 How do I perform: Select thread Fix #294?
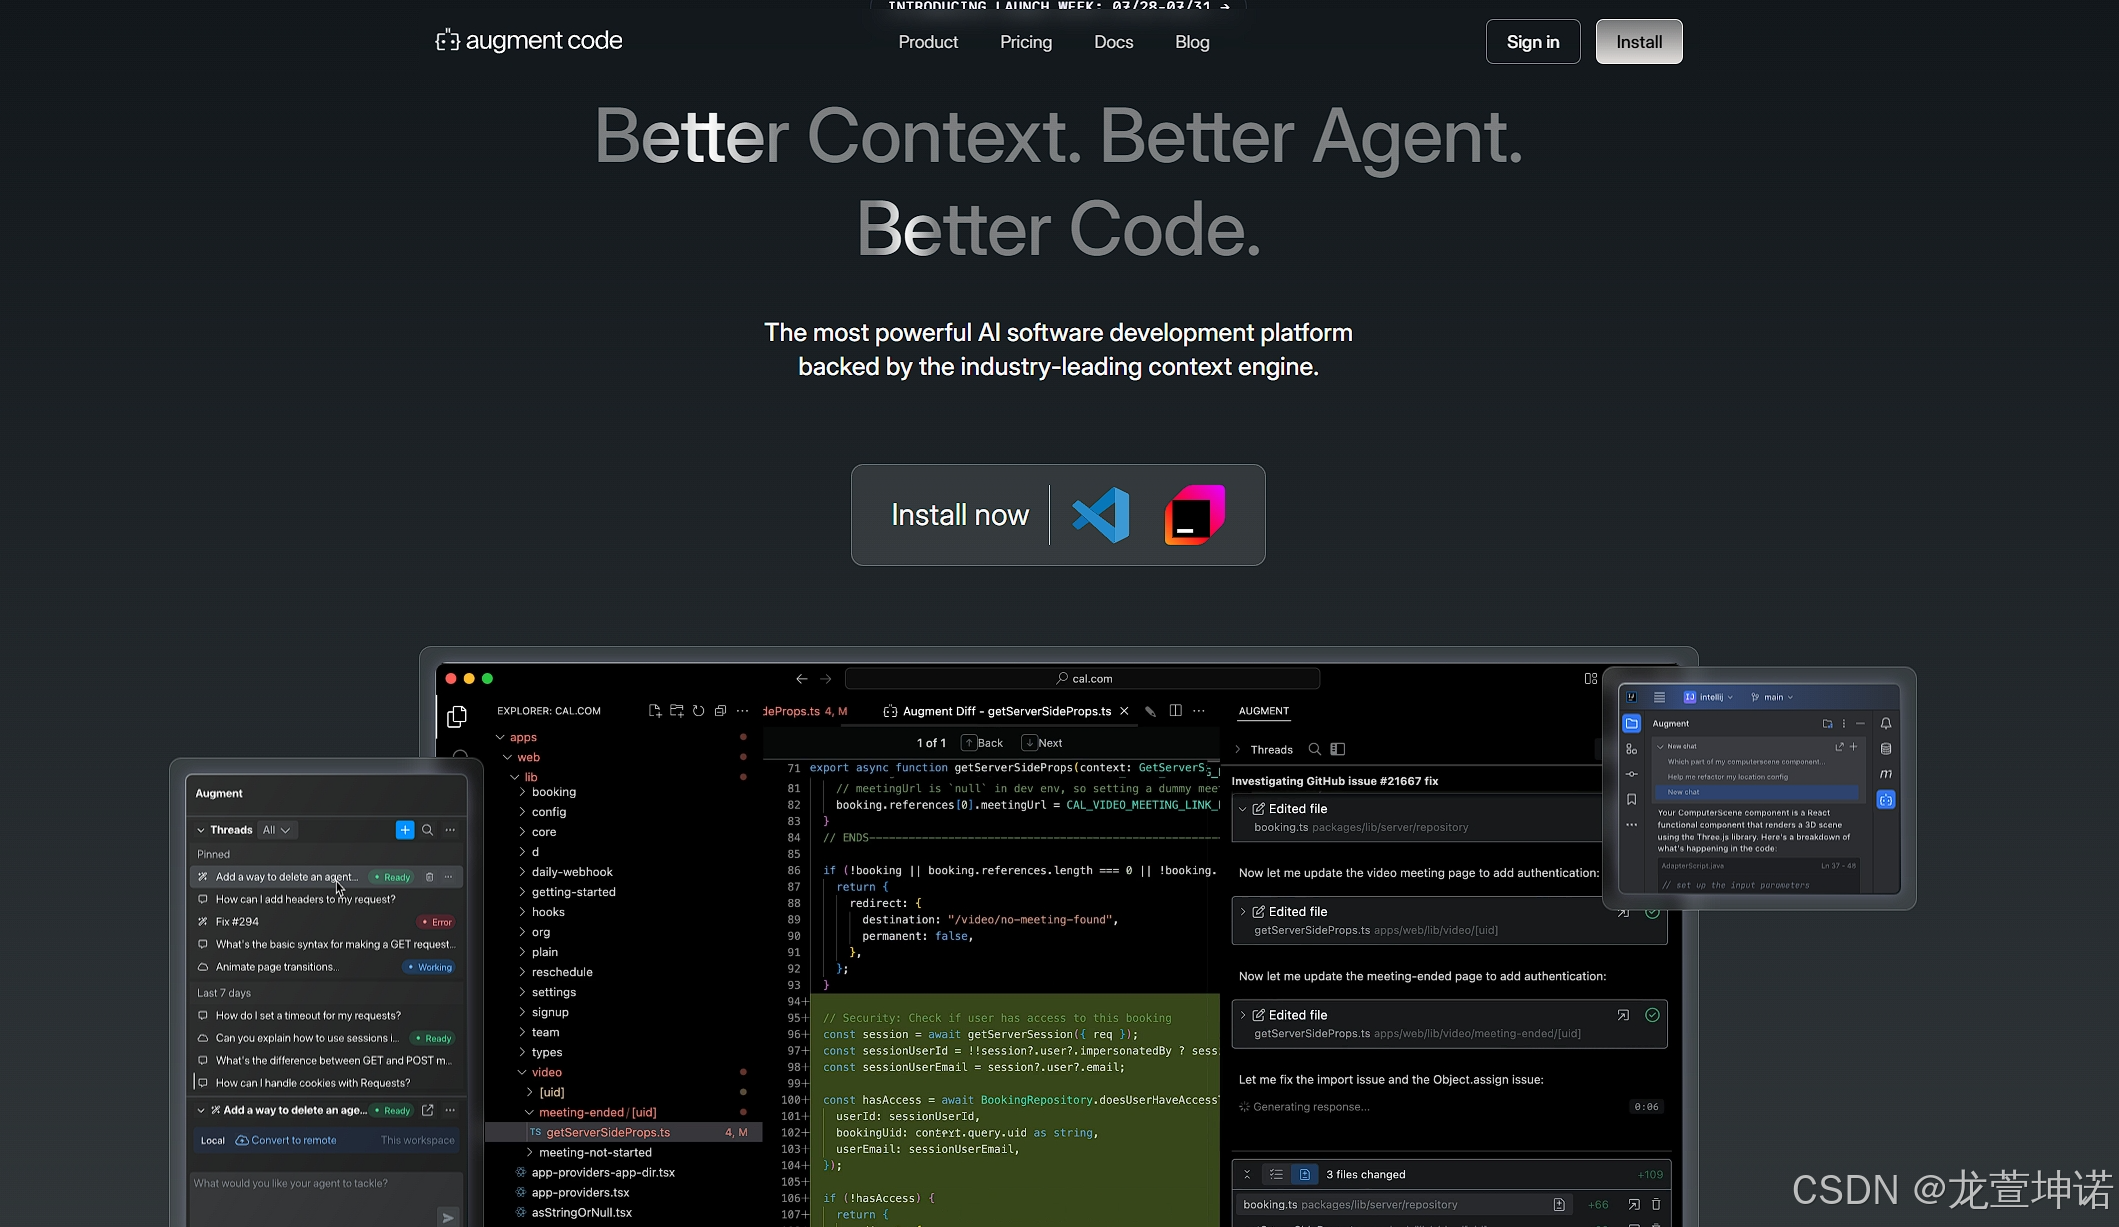326,922
